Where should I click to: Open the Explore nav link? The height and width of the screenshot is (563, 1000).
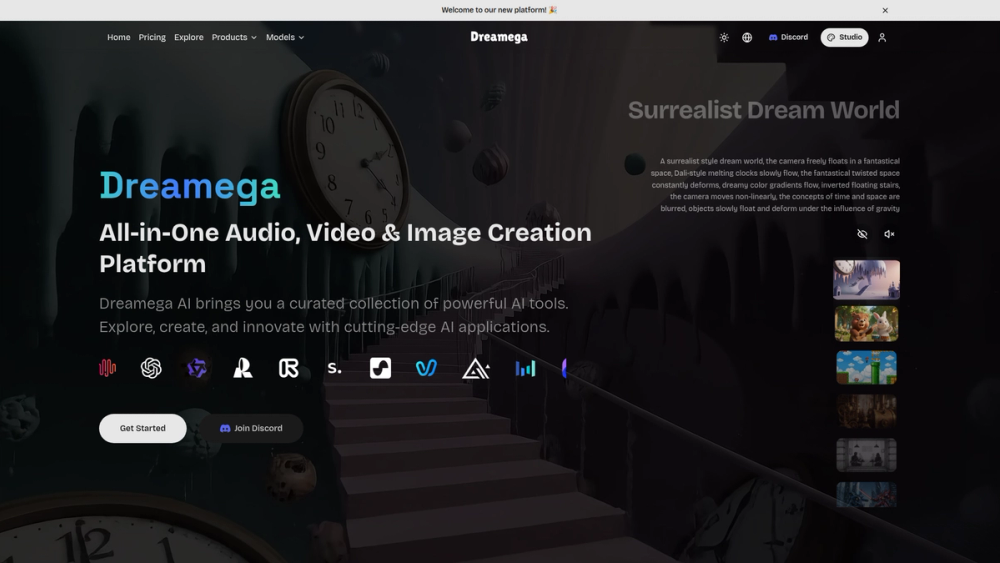point(189,38)
